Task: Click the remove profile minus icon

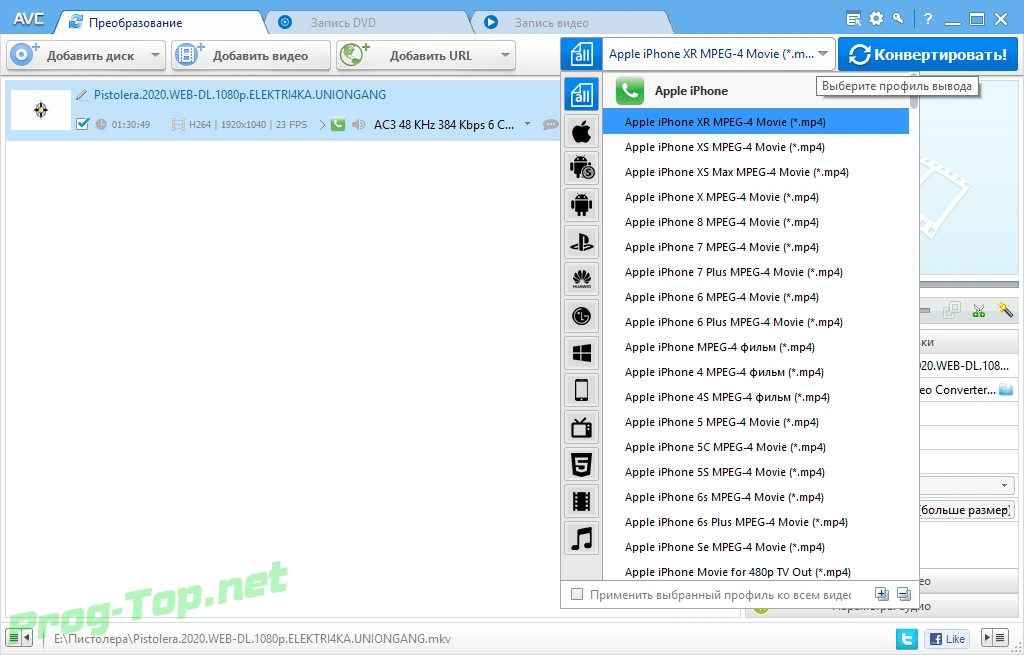Action: point(904,594)
